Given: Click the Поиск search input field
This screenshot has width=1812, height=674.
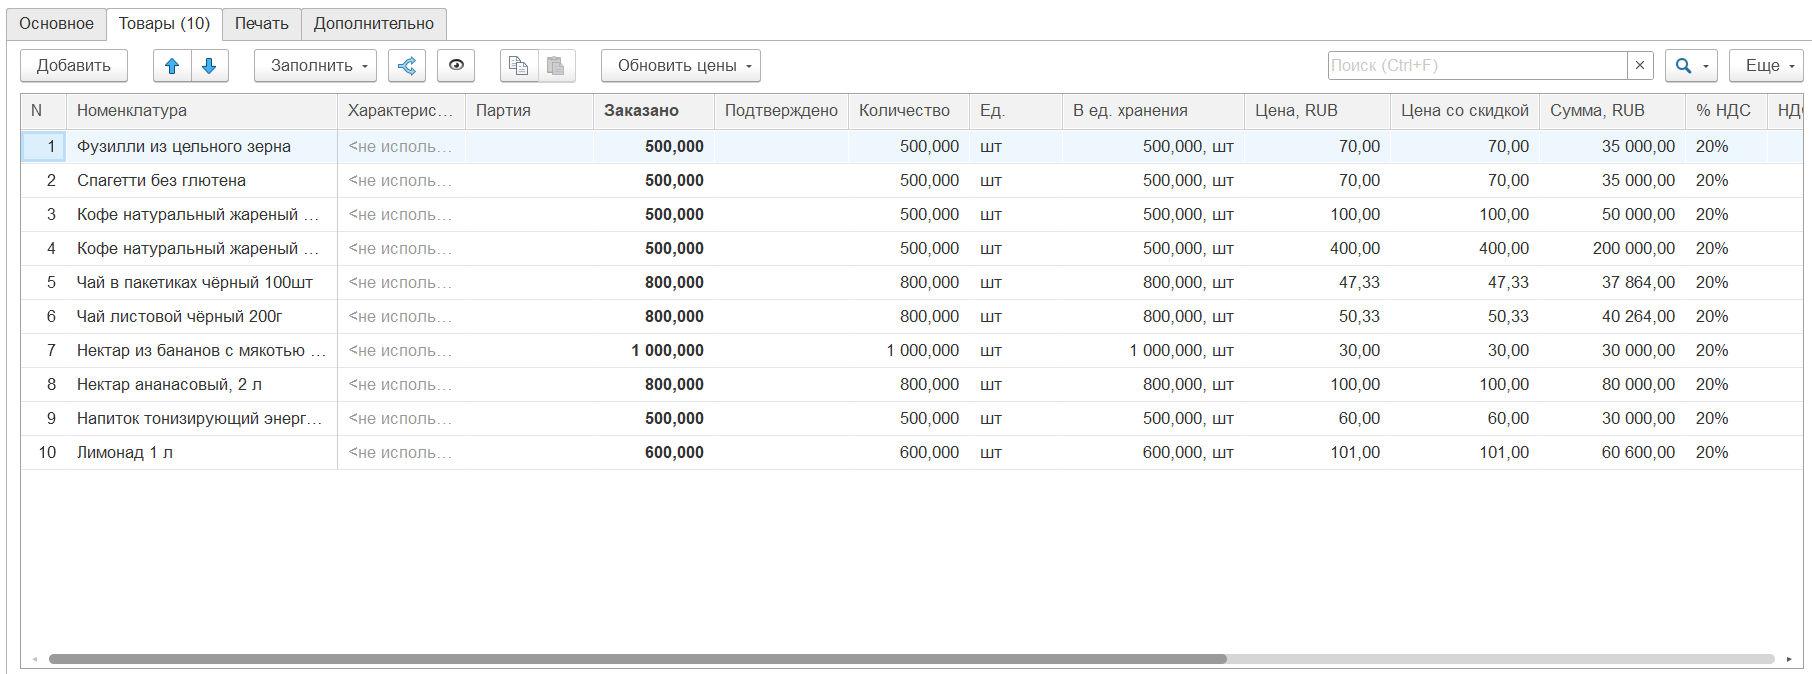Looking at the screenshot, I should pos(1477,66).
